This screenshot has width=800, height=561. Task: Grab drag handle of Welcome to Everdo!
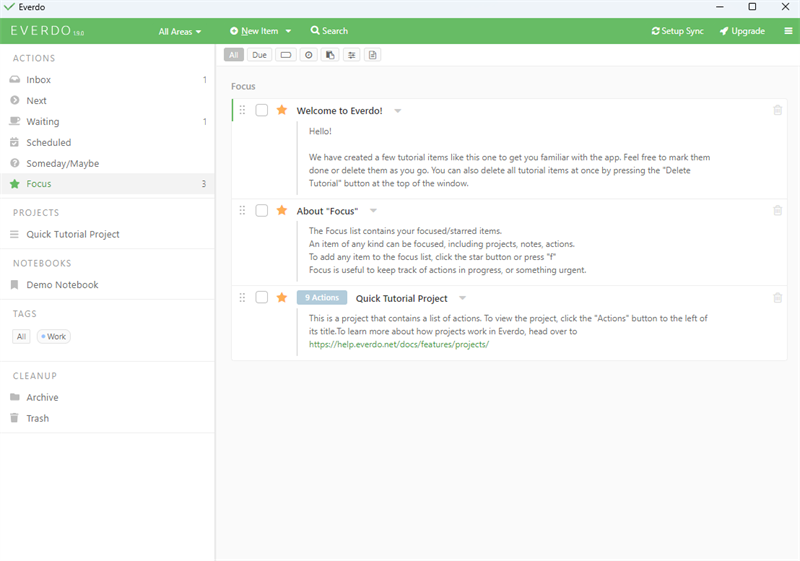[x=242, y=110]
